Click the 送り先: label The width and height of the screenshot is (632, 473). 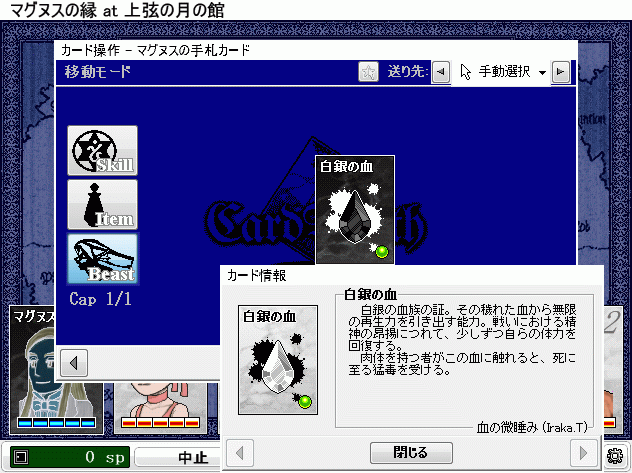(407, 72)
